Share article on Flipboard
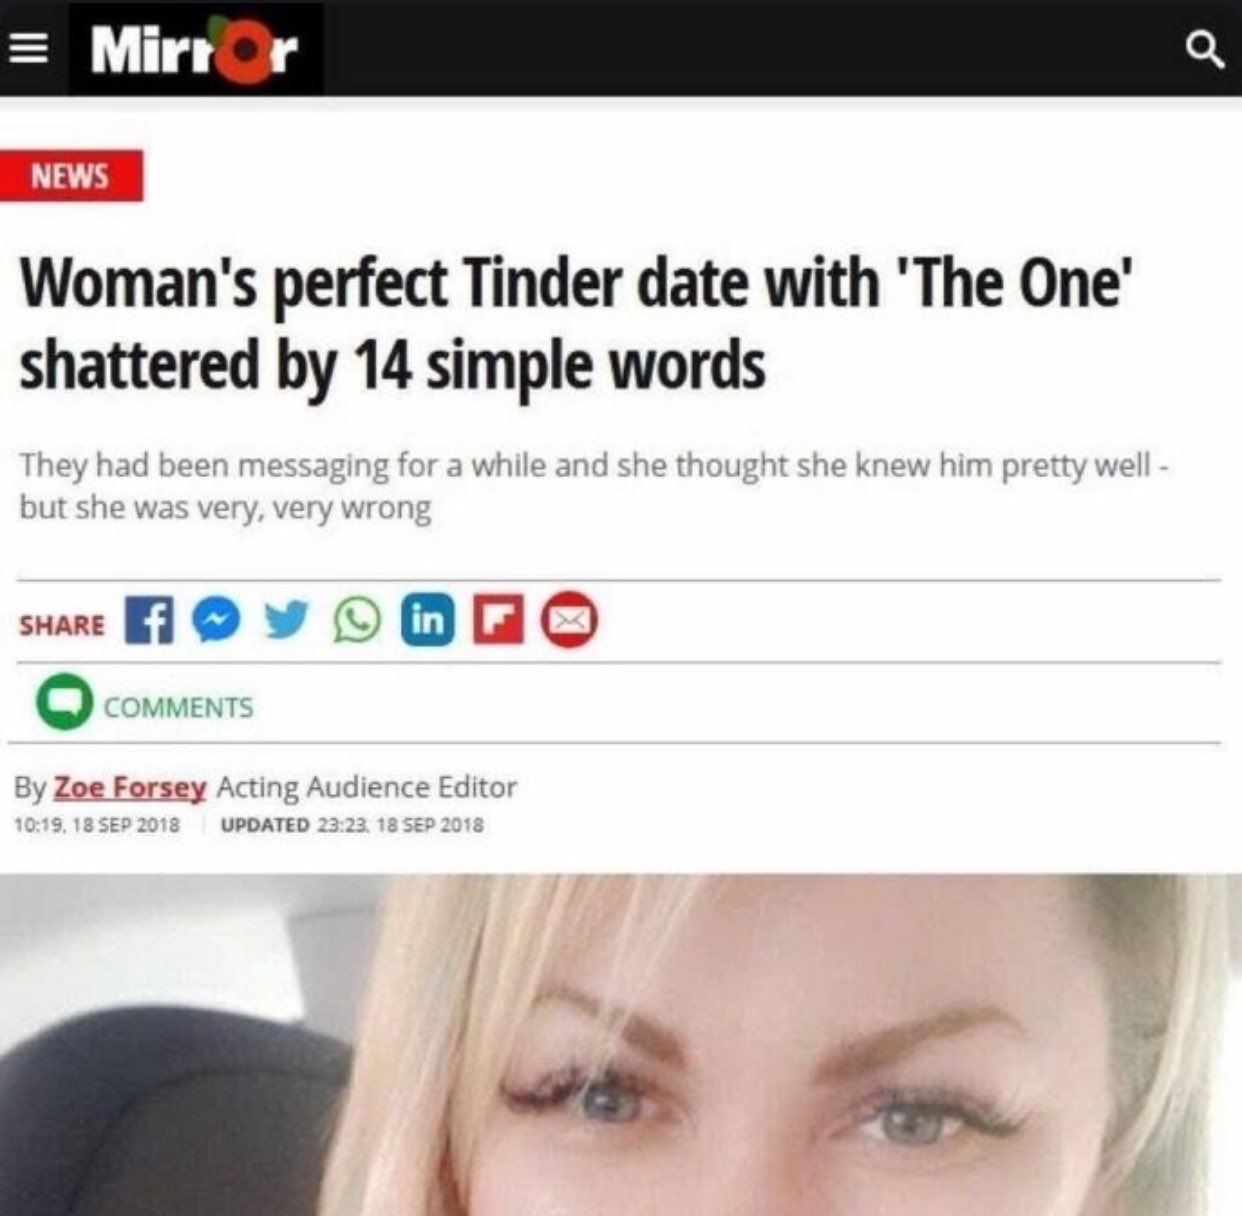This screenshot has height=1216, width=1242. point(498,621)
